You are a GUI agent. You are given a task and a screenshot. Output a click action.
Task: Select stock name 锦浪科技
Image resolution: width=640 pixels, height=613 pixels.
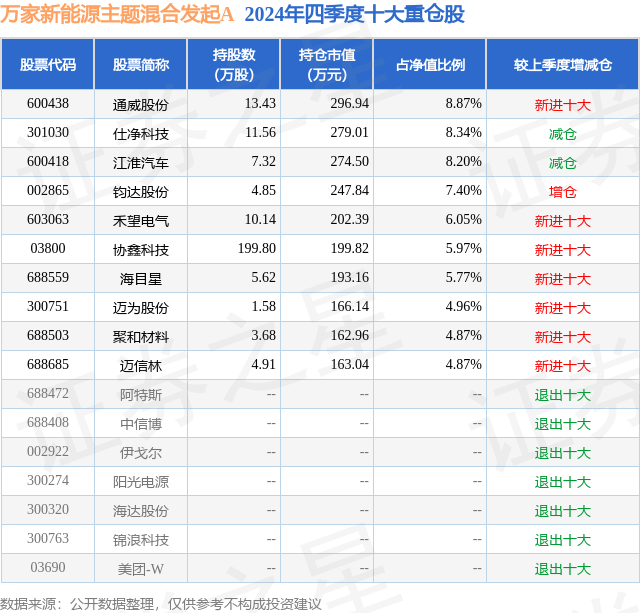(141, 540)
